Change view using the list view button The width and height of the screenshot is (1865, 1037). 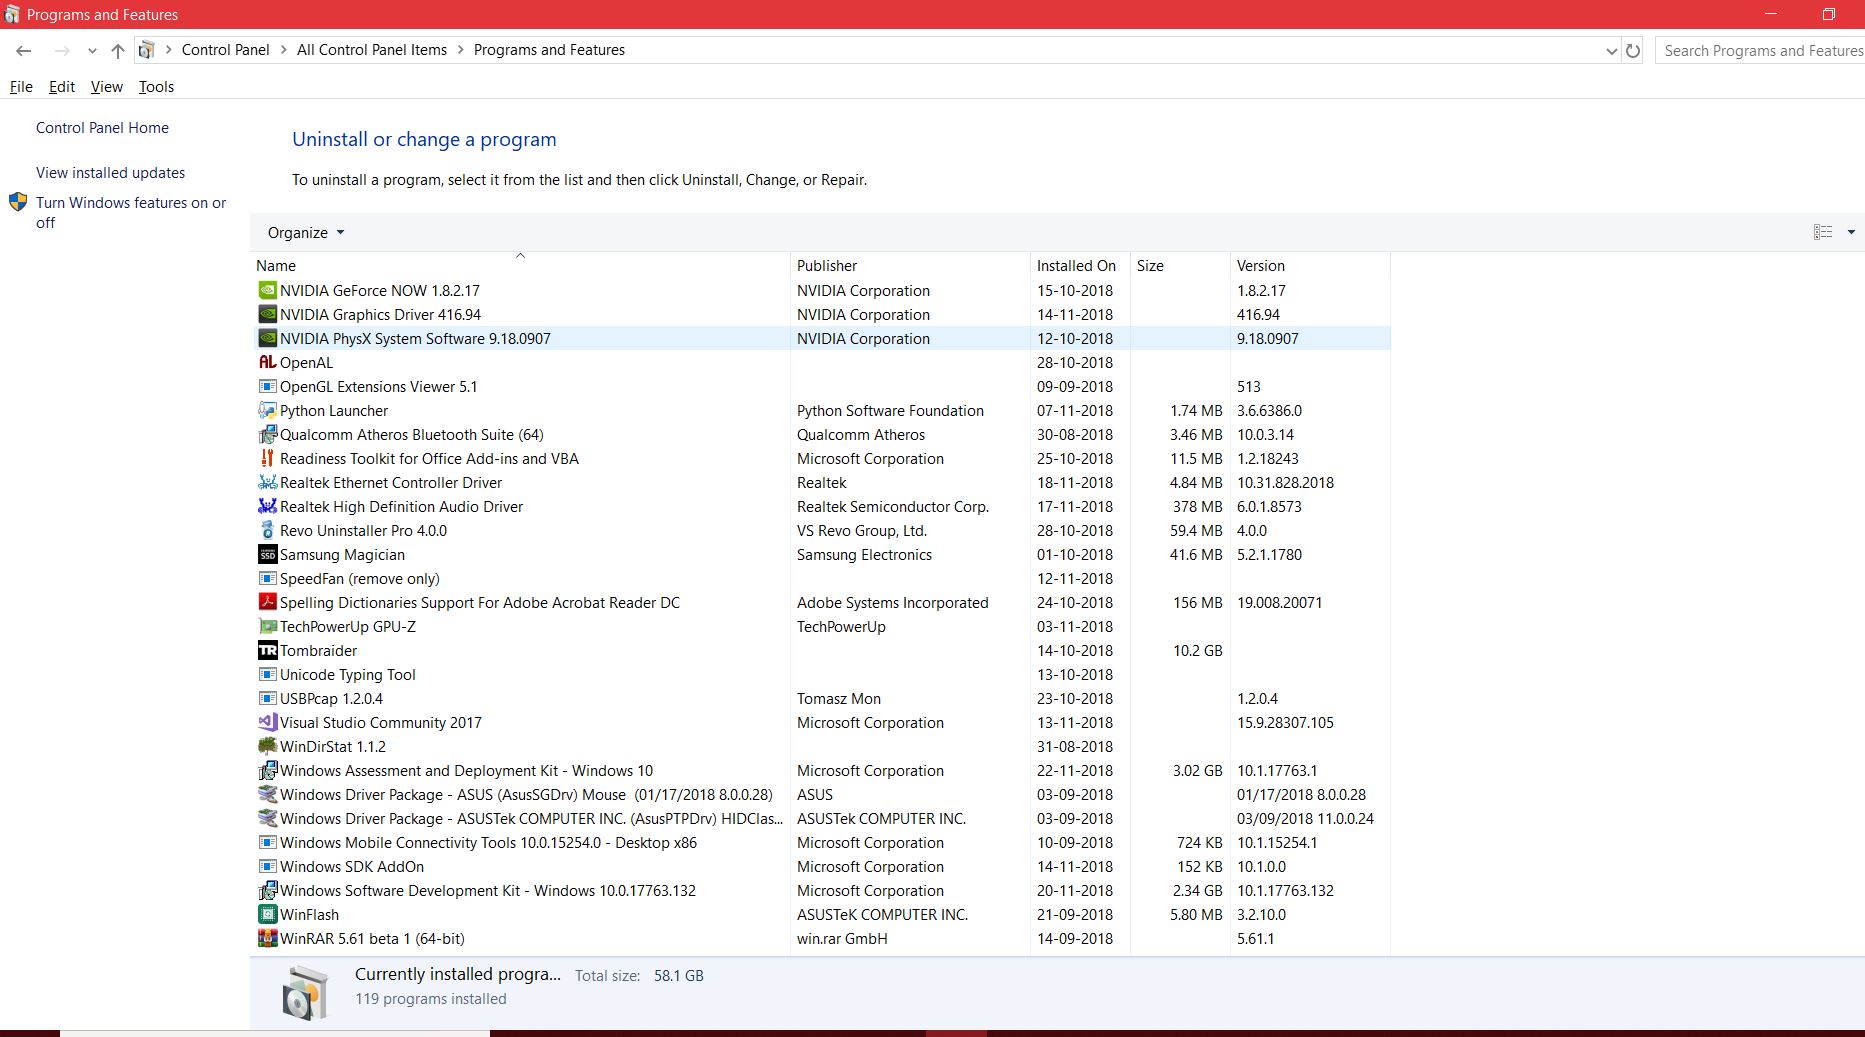click(1823, 232)
